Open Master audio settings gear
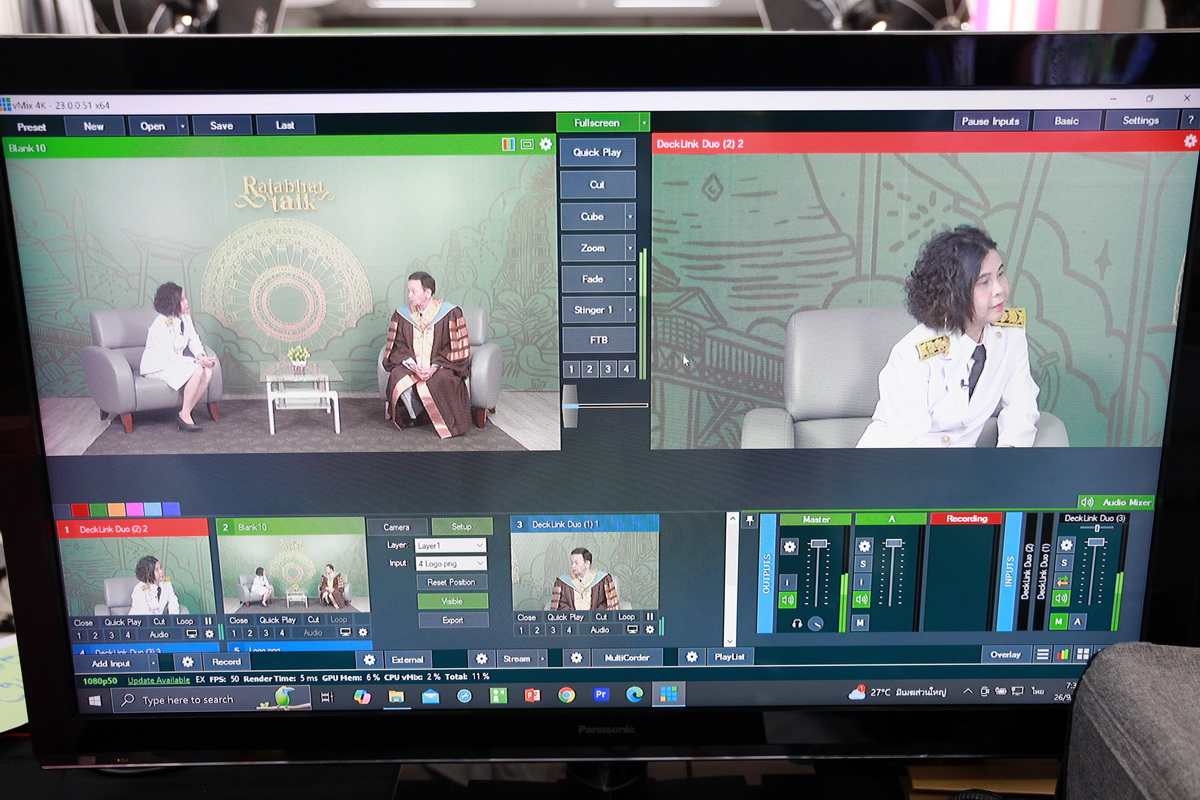The image size is (1200, 800). click(x=789, y=546)
